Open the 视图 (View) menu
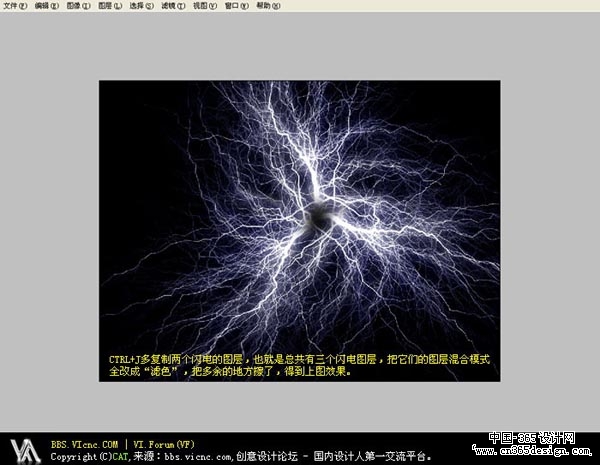Screen dimensions: 600x465 [x=205, y=6]
